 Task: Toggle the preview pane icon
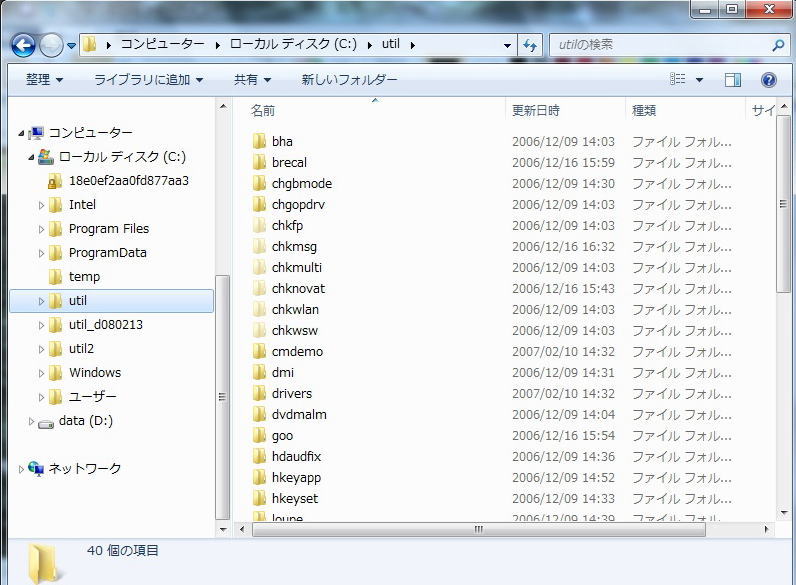733,80
